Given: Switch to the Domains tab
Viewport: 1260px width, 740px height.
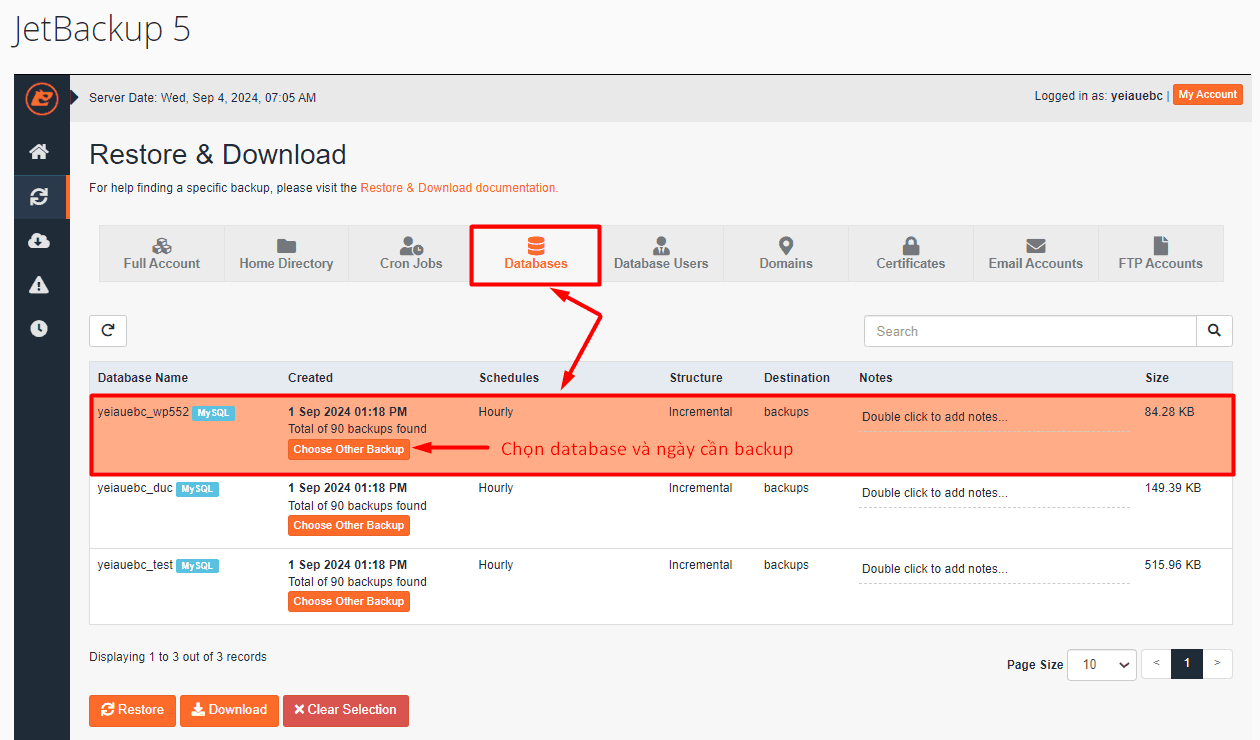Looking at the screenshot, I should pyautogui.click(x=785, y=253).
